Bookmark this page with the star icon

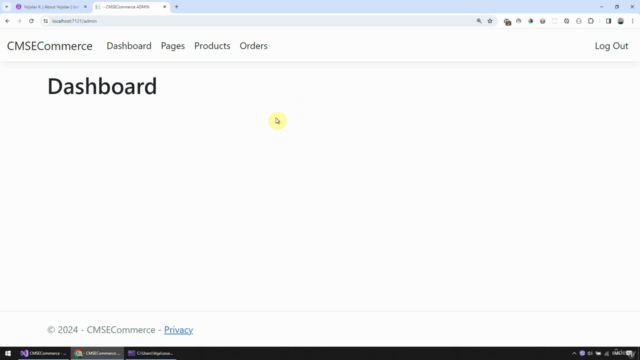tap(490, 21)
